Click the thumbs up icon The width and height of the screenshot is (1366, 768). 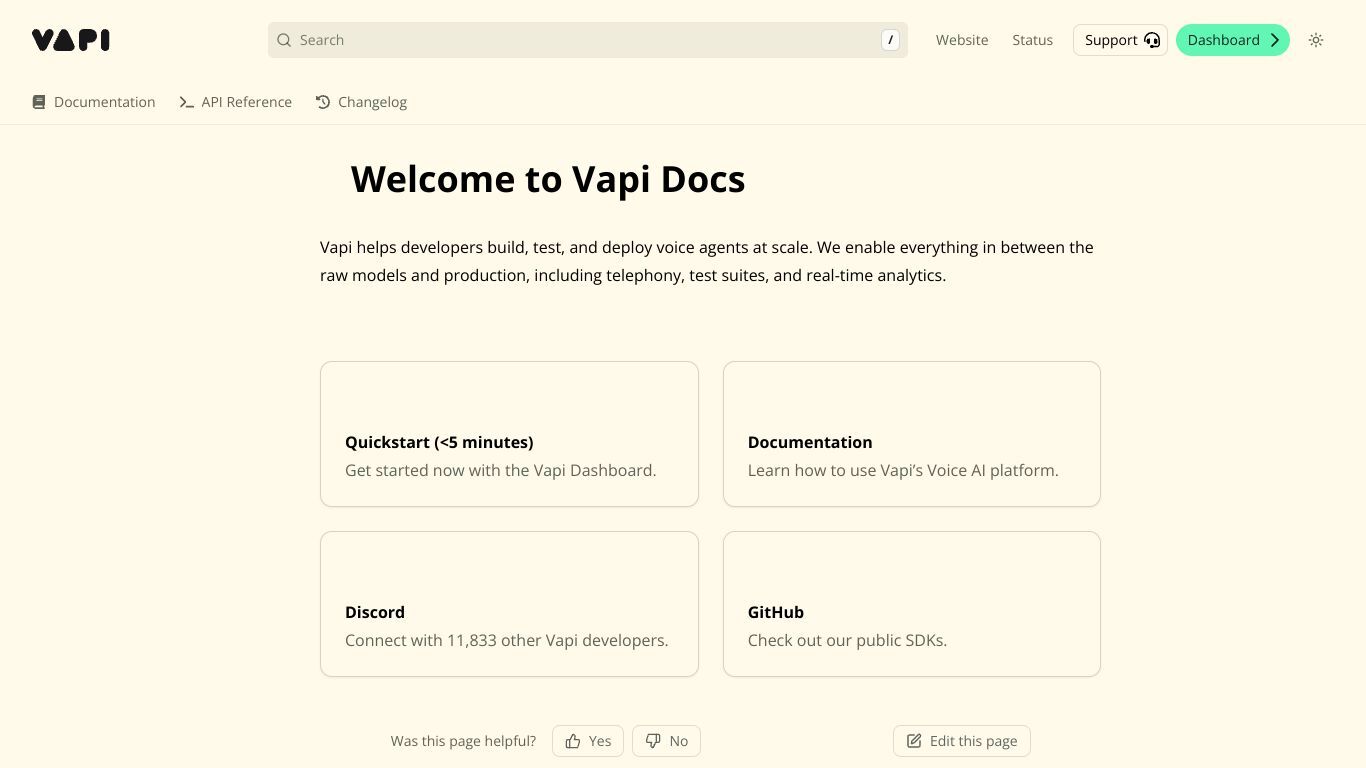[573, 741]
